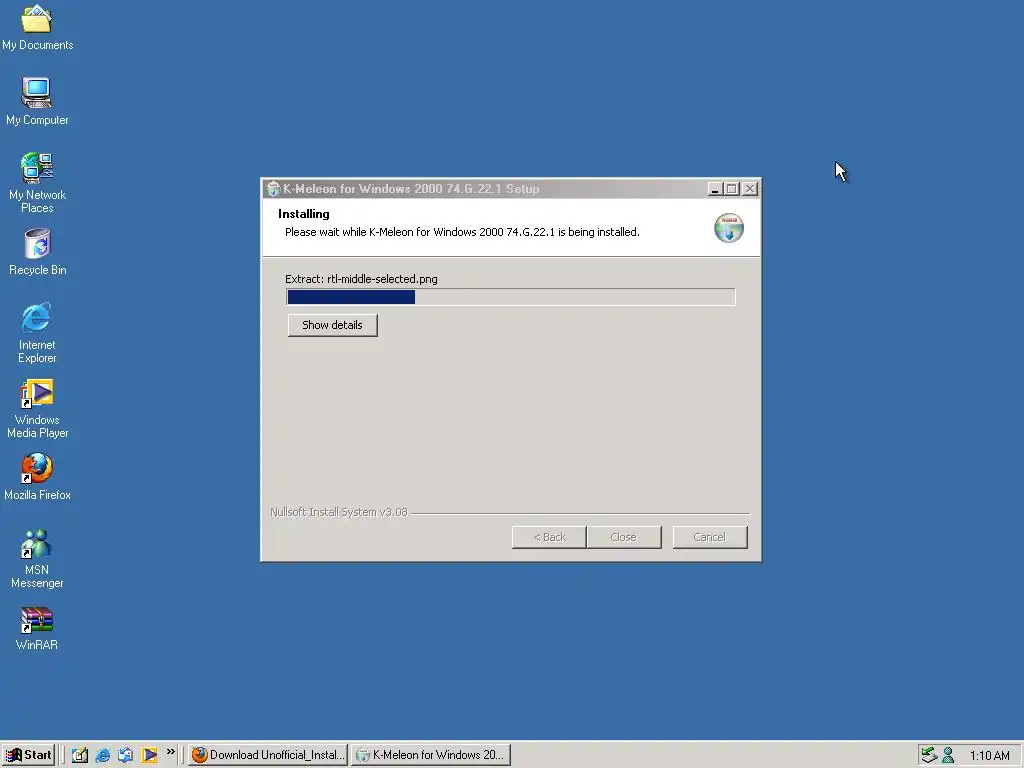1024x768 pixels.
Task: Minimize the K-Meleon setup window
Action: click(x=715, y=189)
